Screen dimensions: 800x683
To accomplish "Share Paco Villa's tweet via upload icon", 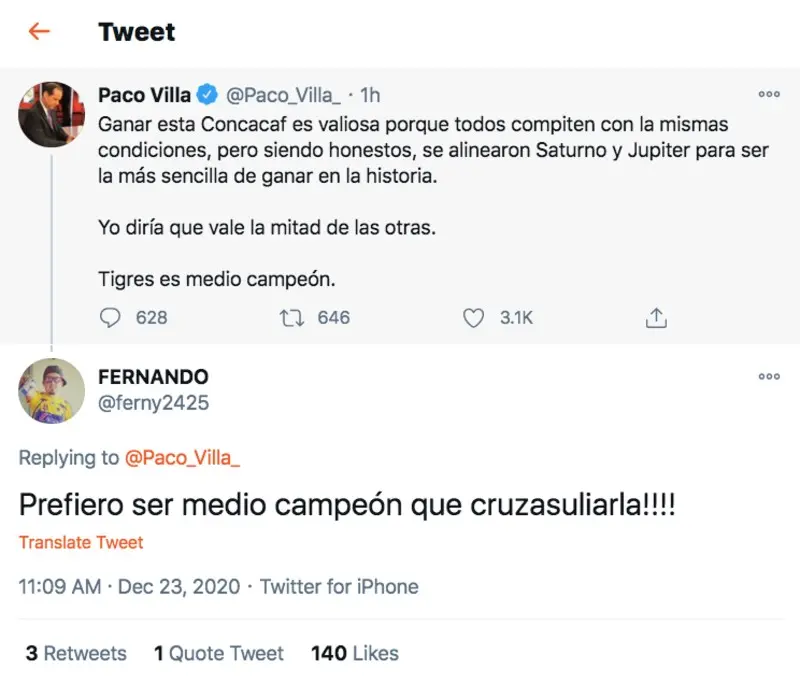I will click(x=656, y=317).
